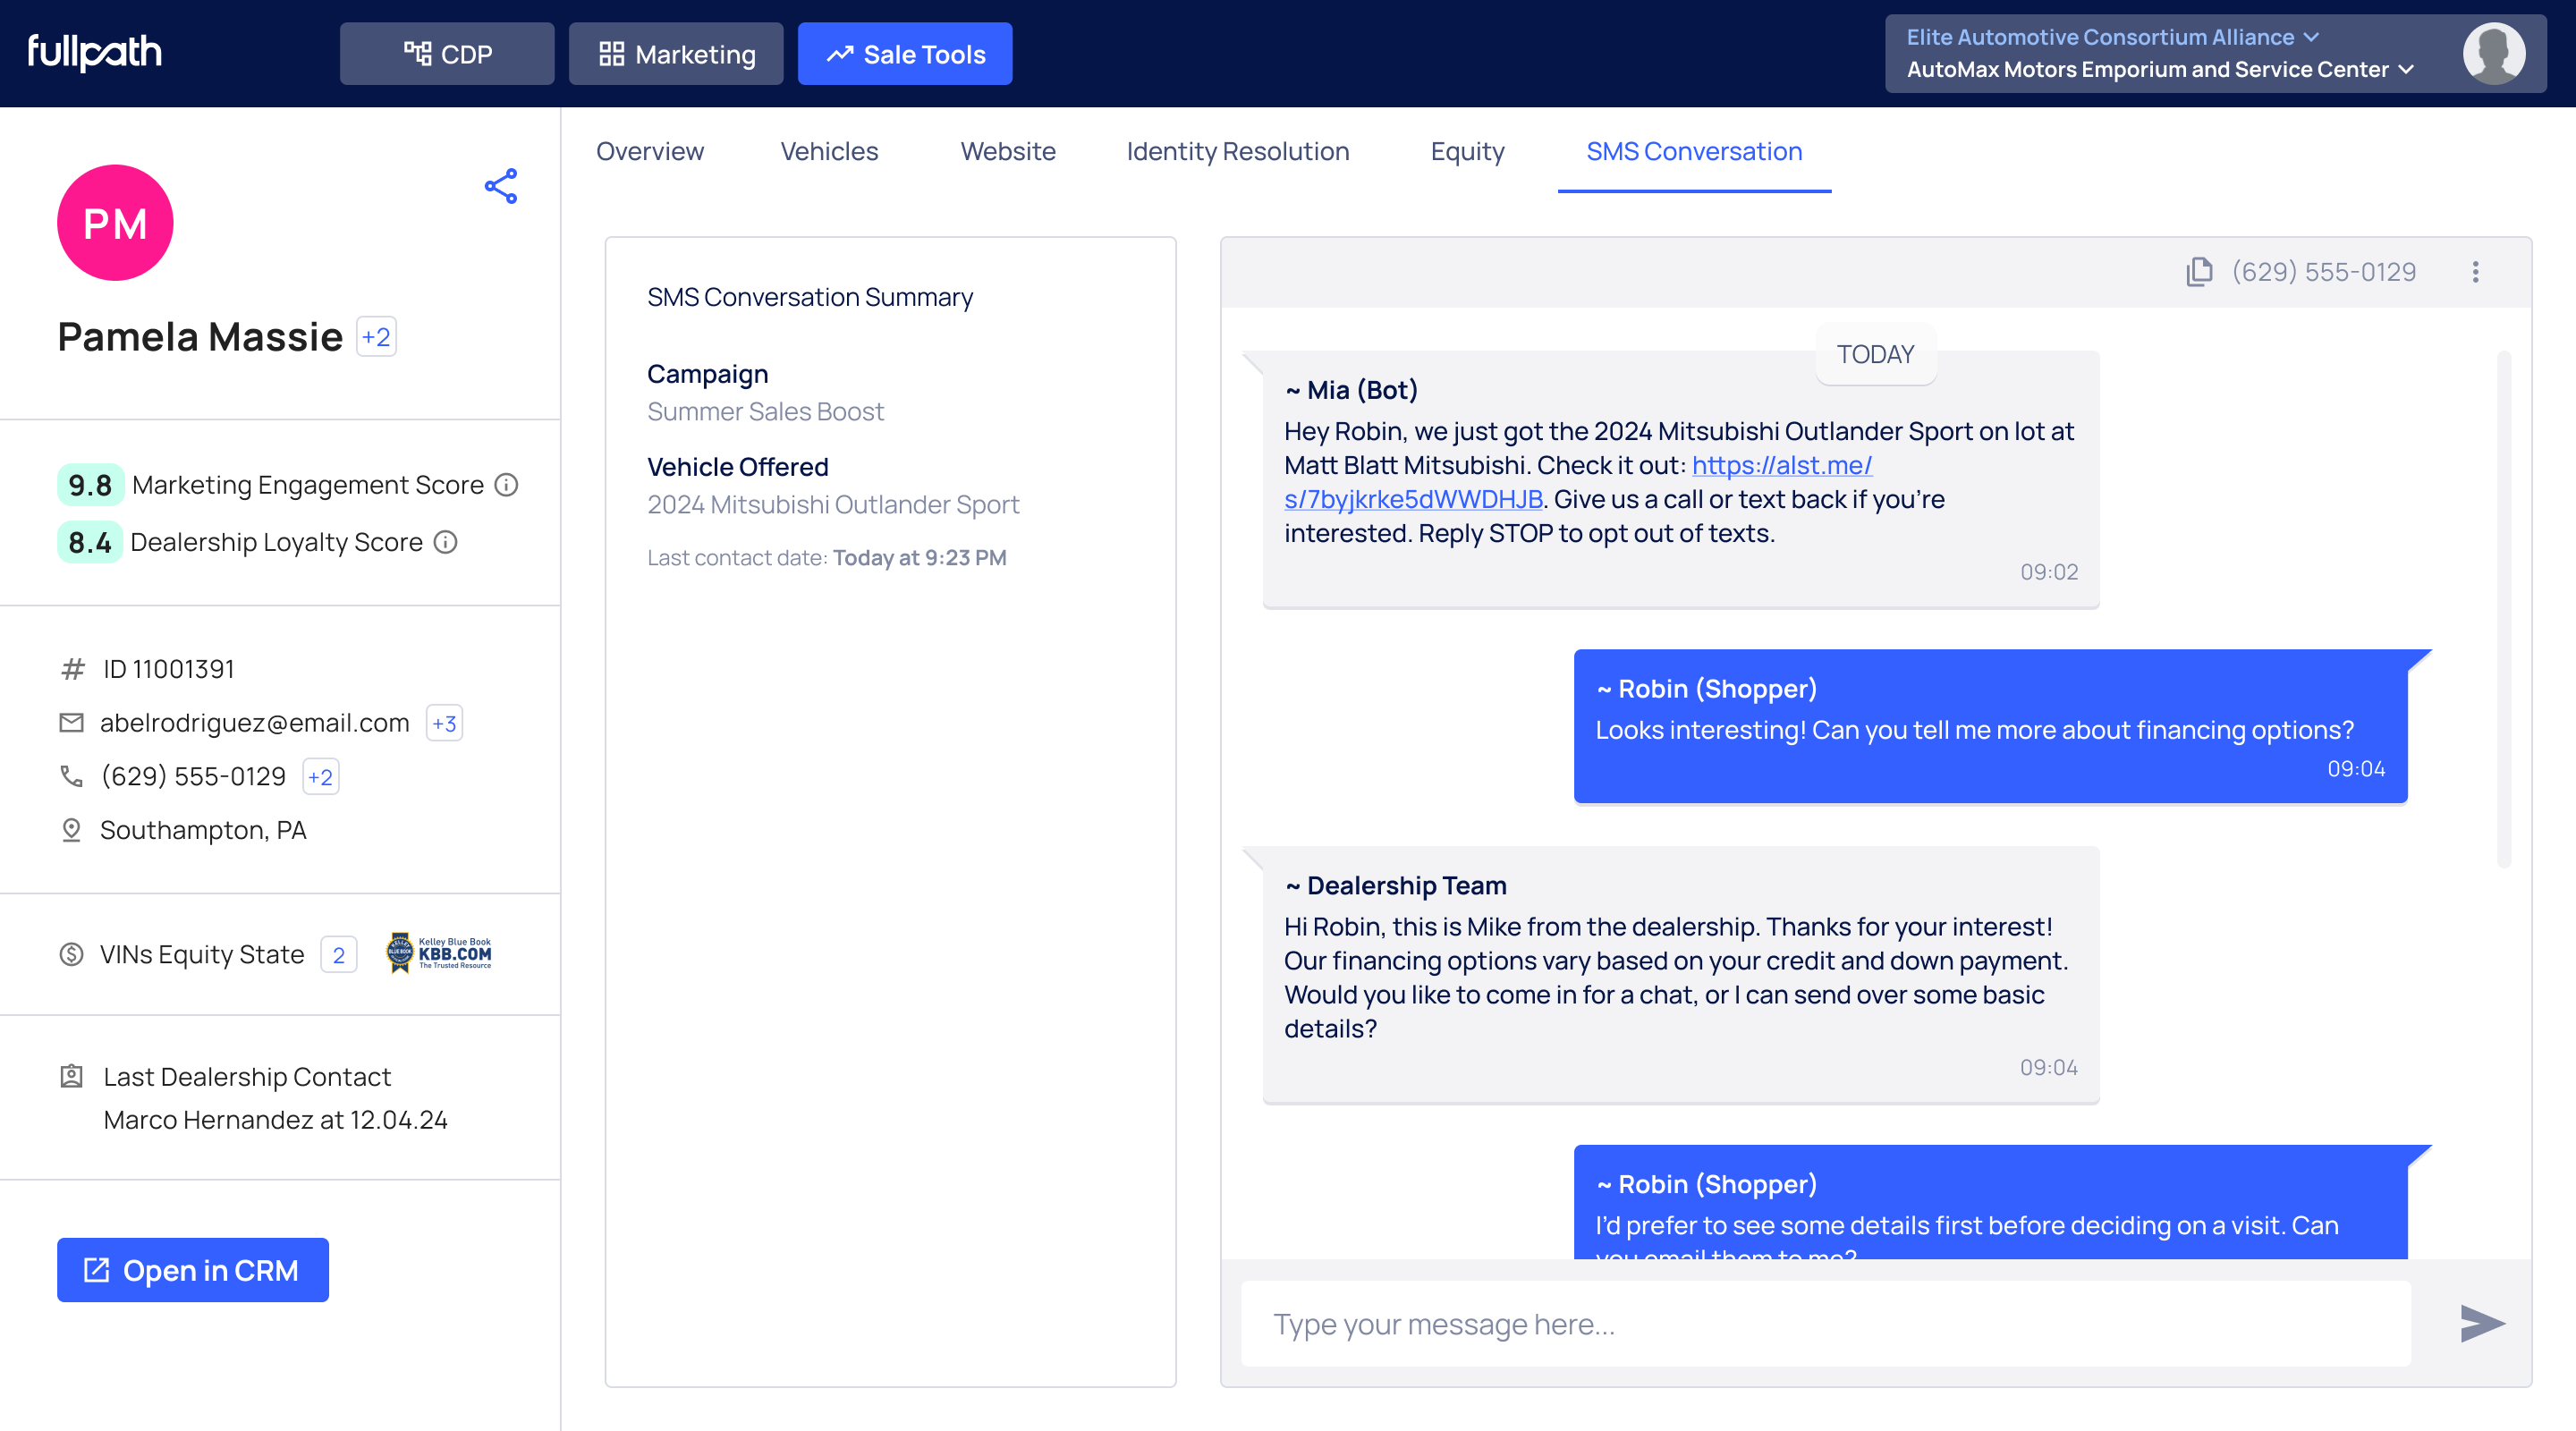Image resolution: width=2576 pixels, height=1431 pixels.
Task: Switch to the Identity Resolution tab
Action: coord(1237,151)
